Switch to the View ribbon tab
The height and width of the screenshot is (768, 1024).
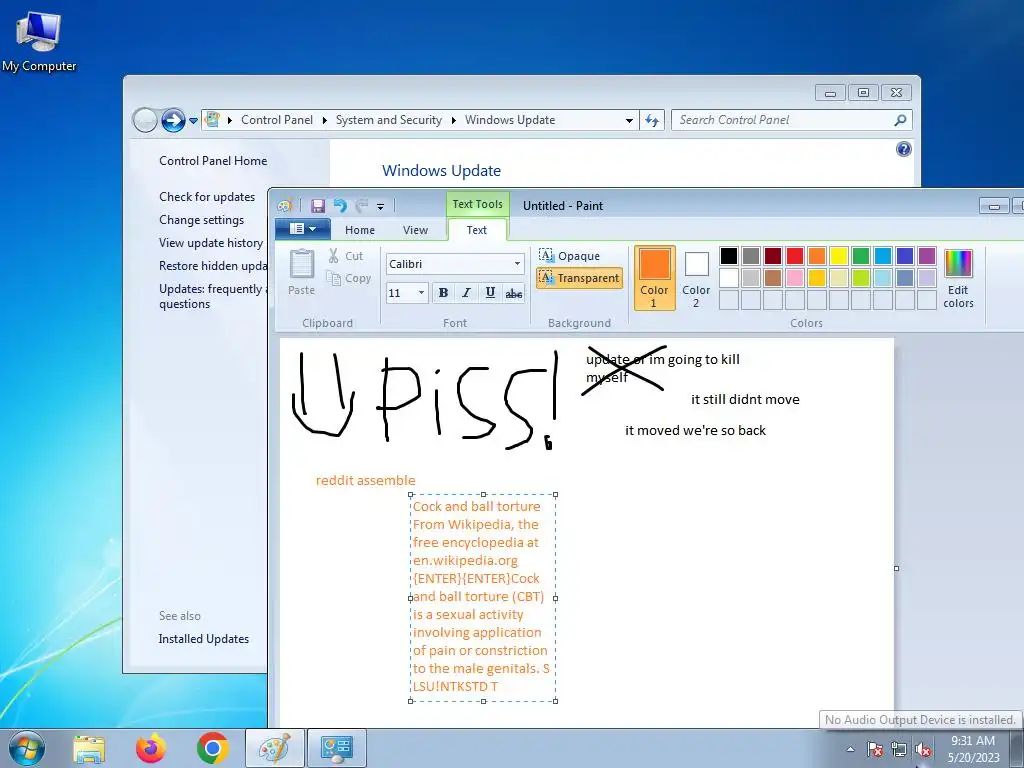[415, 230]
